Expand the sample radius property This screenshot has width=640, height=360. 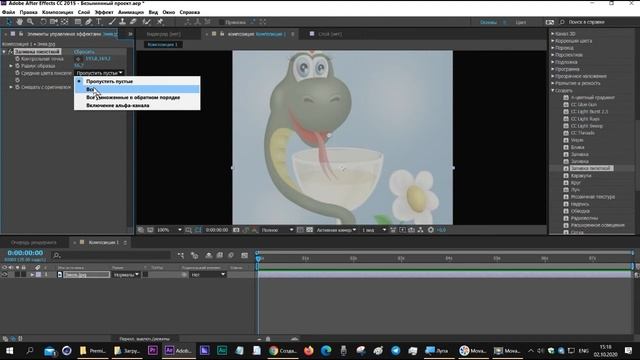(11, 66)
